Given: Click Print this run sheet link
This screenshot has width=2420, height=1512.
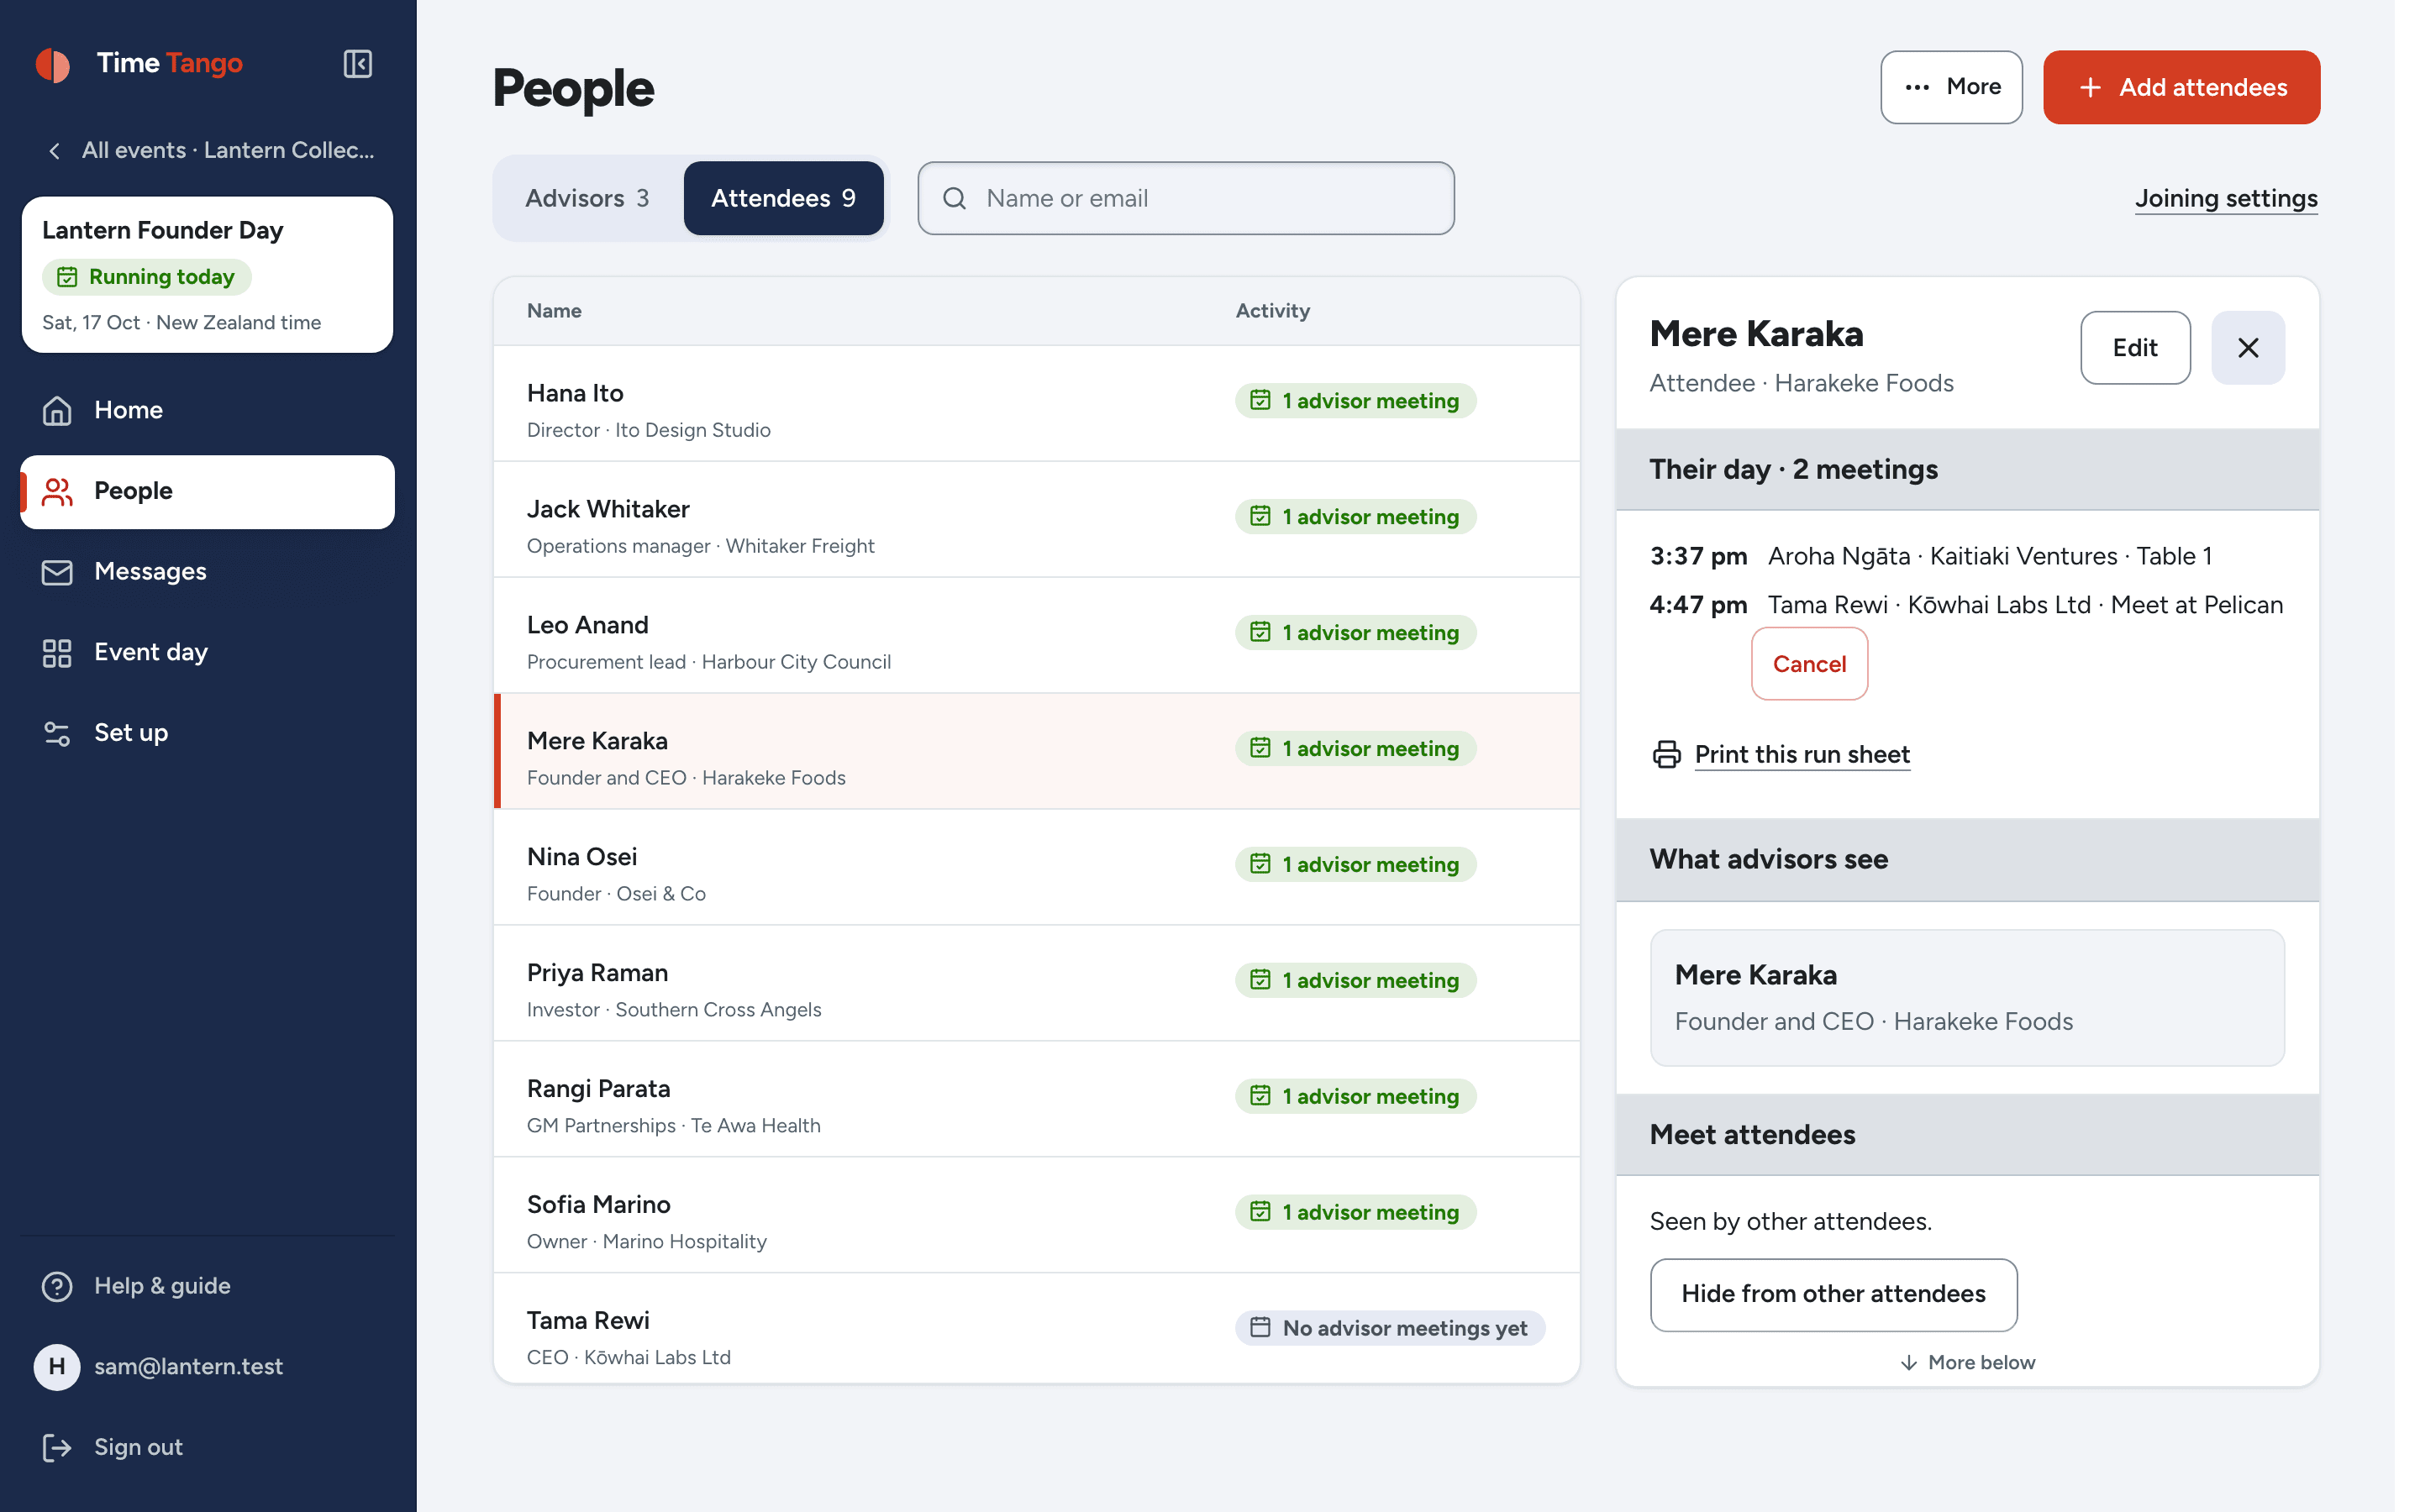Looking at the screenshot, I should point(1802,754).
